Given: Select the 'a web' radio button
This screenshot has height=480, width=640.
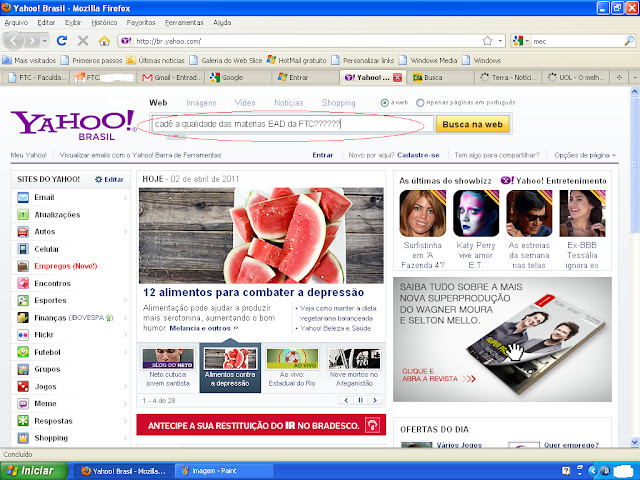Looking at the screenshot, I should (384, 103).
